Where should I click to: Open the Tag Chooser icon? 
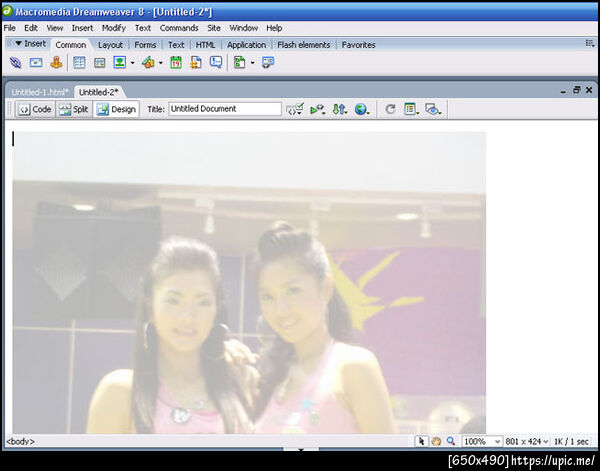pyautogui.click(x=268, y=62)
